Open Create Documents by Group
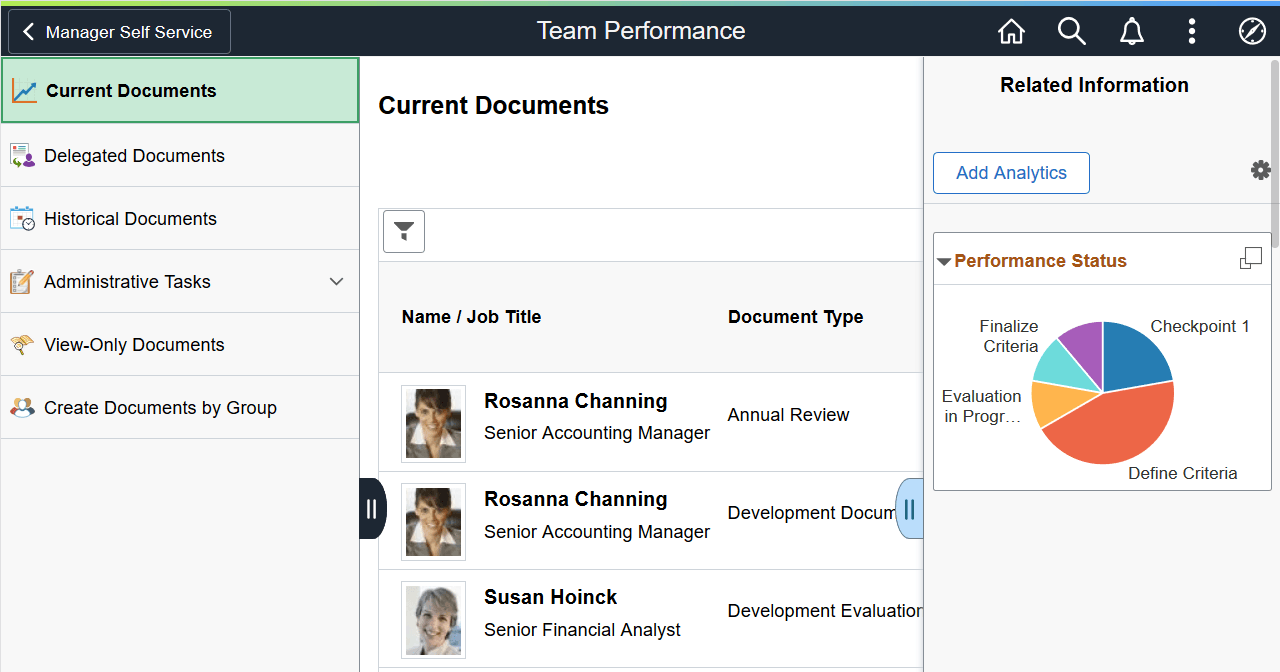The height and width of the screenshot is (672, 1280). [160, 408]
